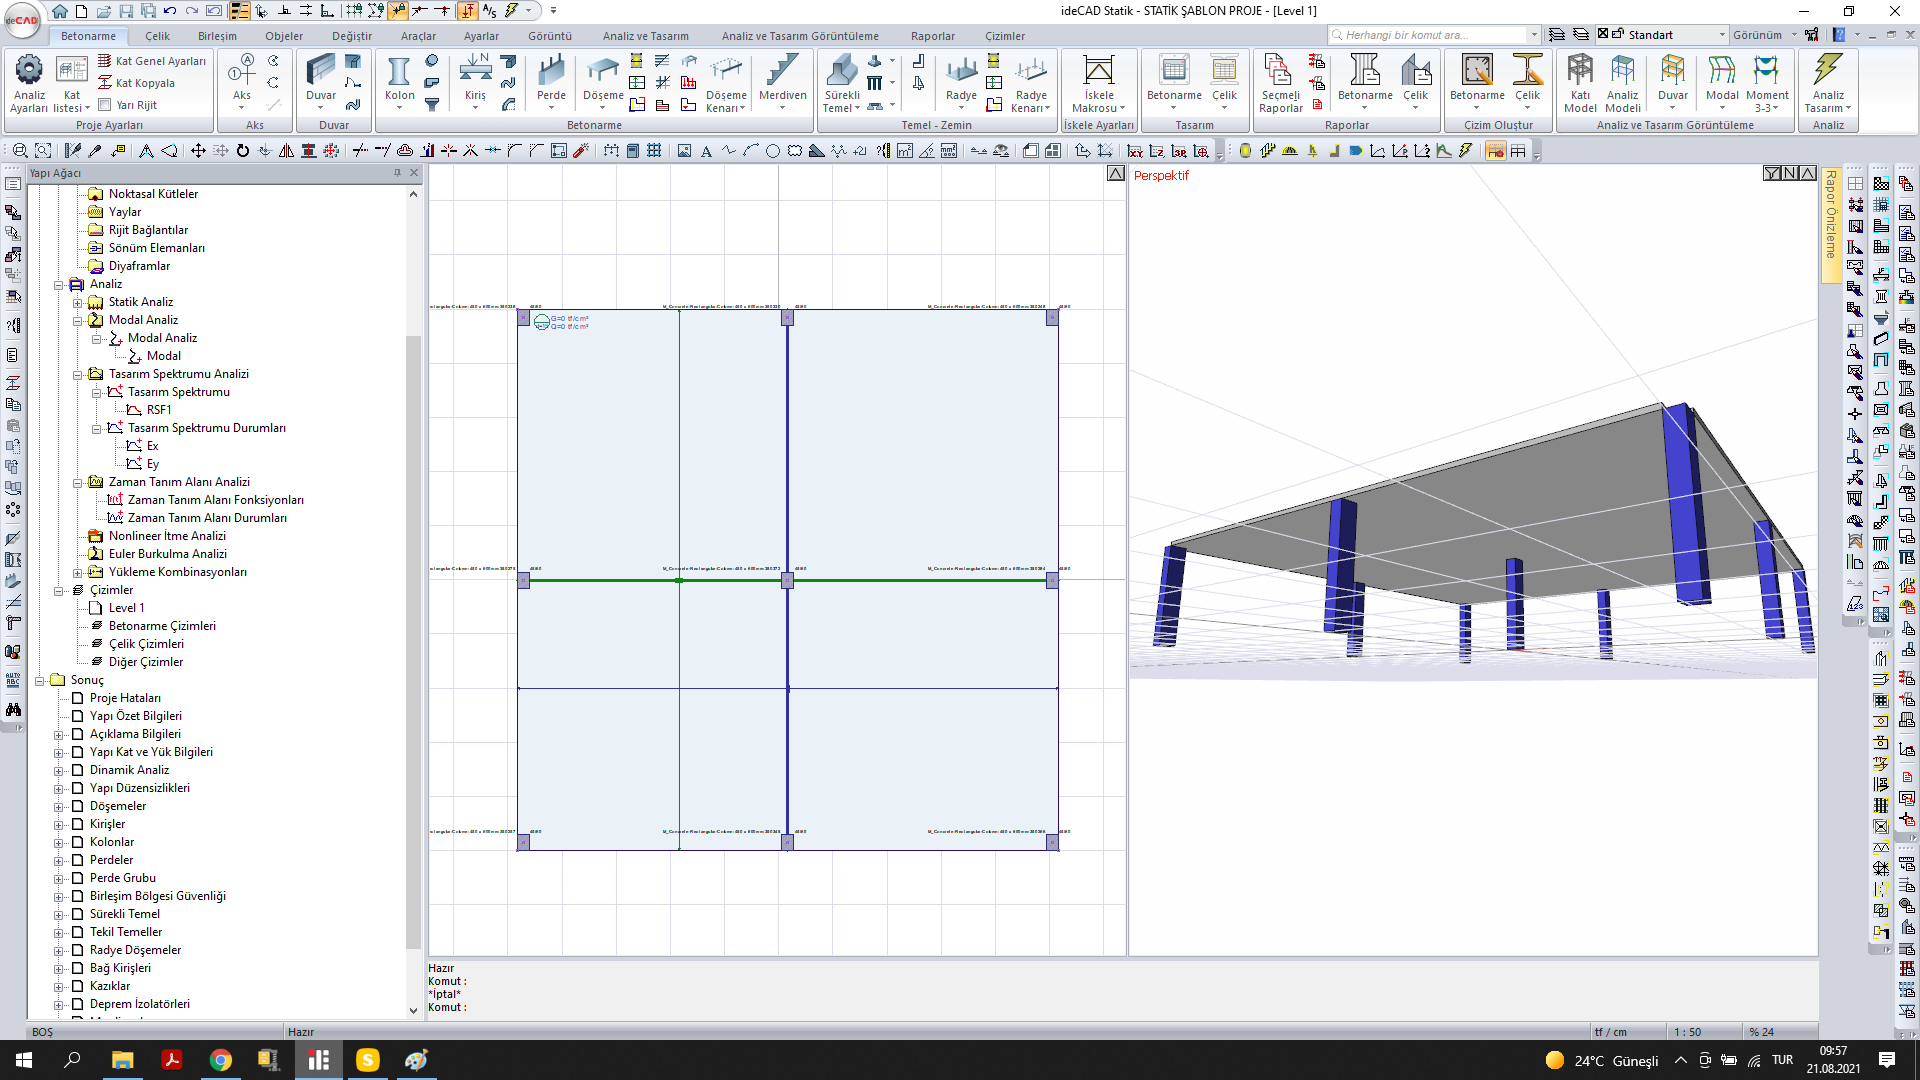Click the Yapı Ağacı vertical scrollbar

click(x=413, y=640)
